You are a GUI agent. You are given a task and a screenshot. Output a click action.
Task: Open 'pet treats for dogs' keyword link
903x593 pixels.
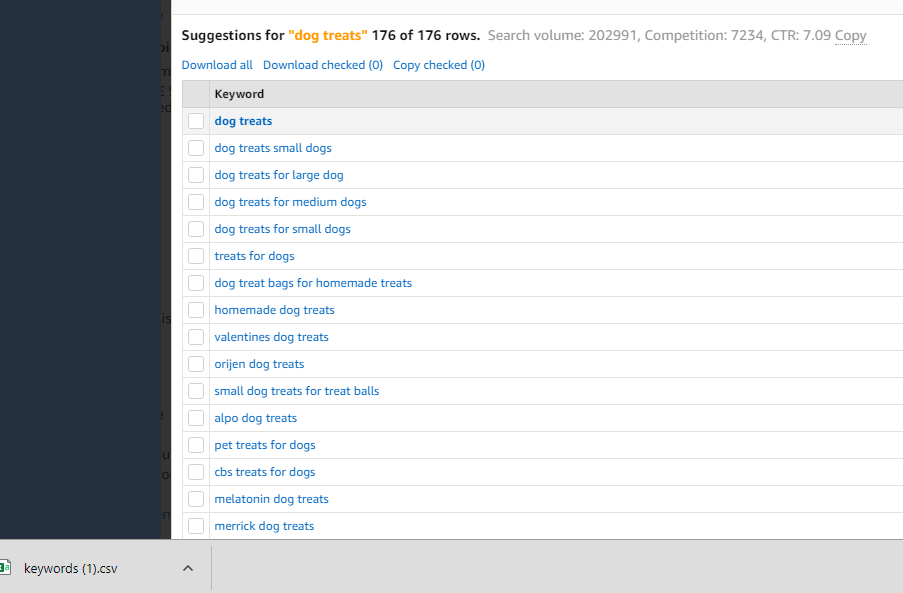[x=265, y=445]
